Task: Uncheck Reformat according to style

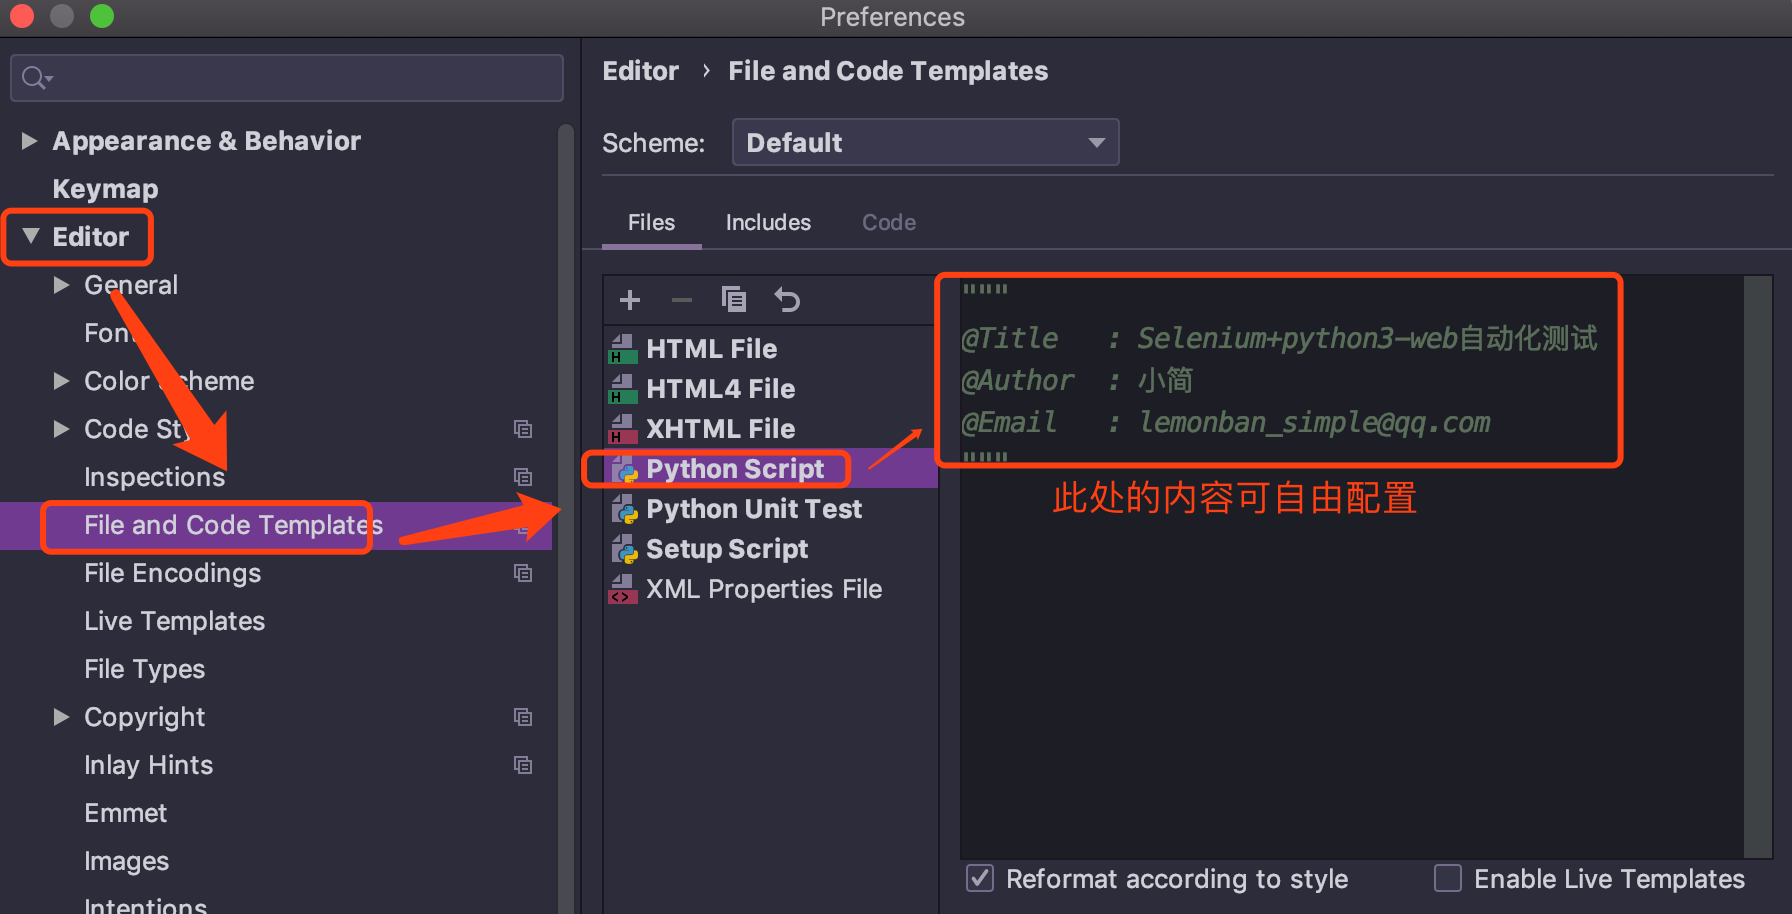Action: click(980, 879)
